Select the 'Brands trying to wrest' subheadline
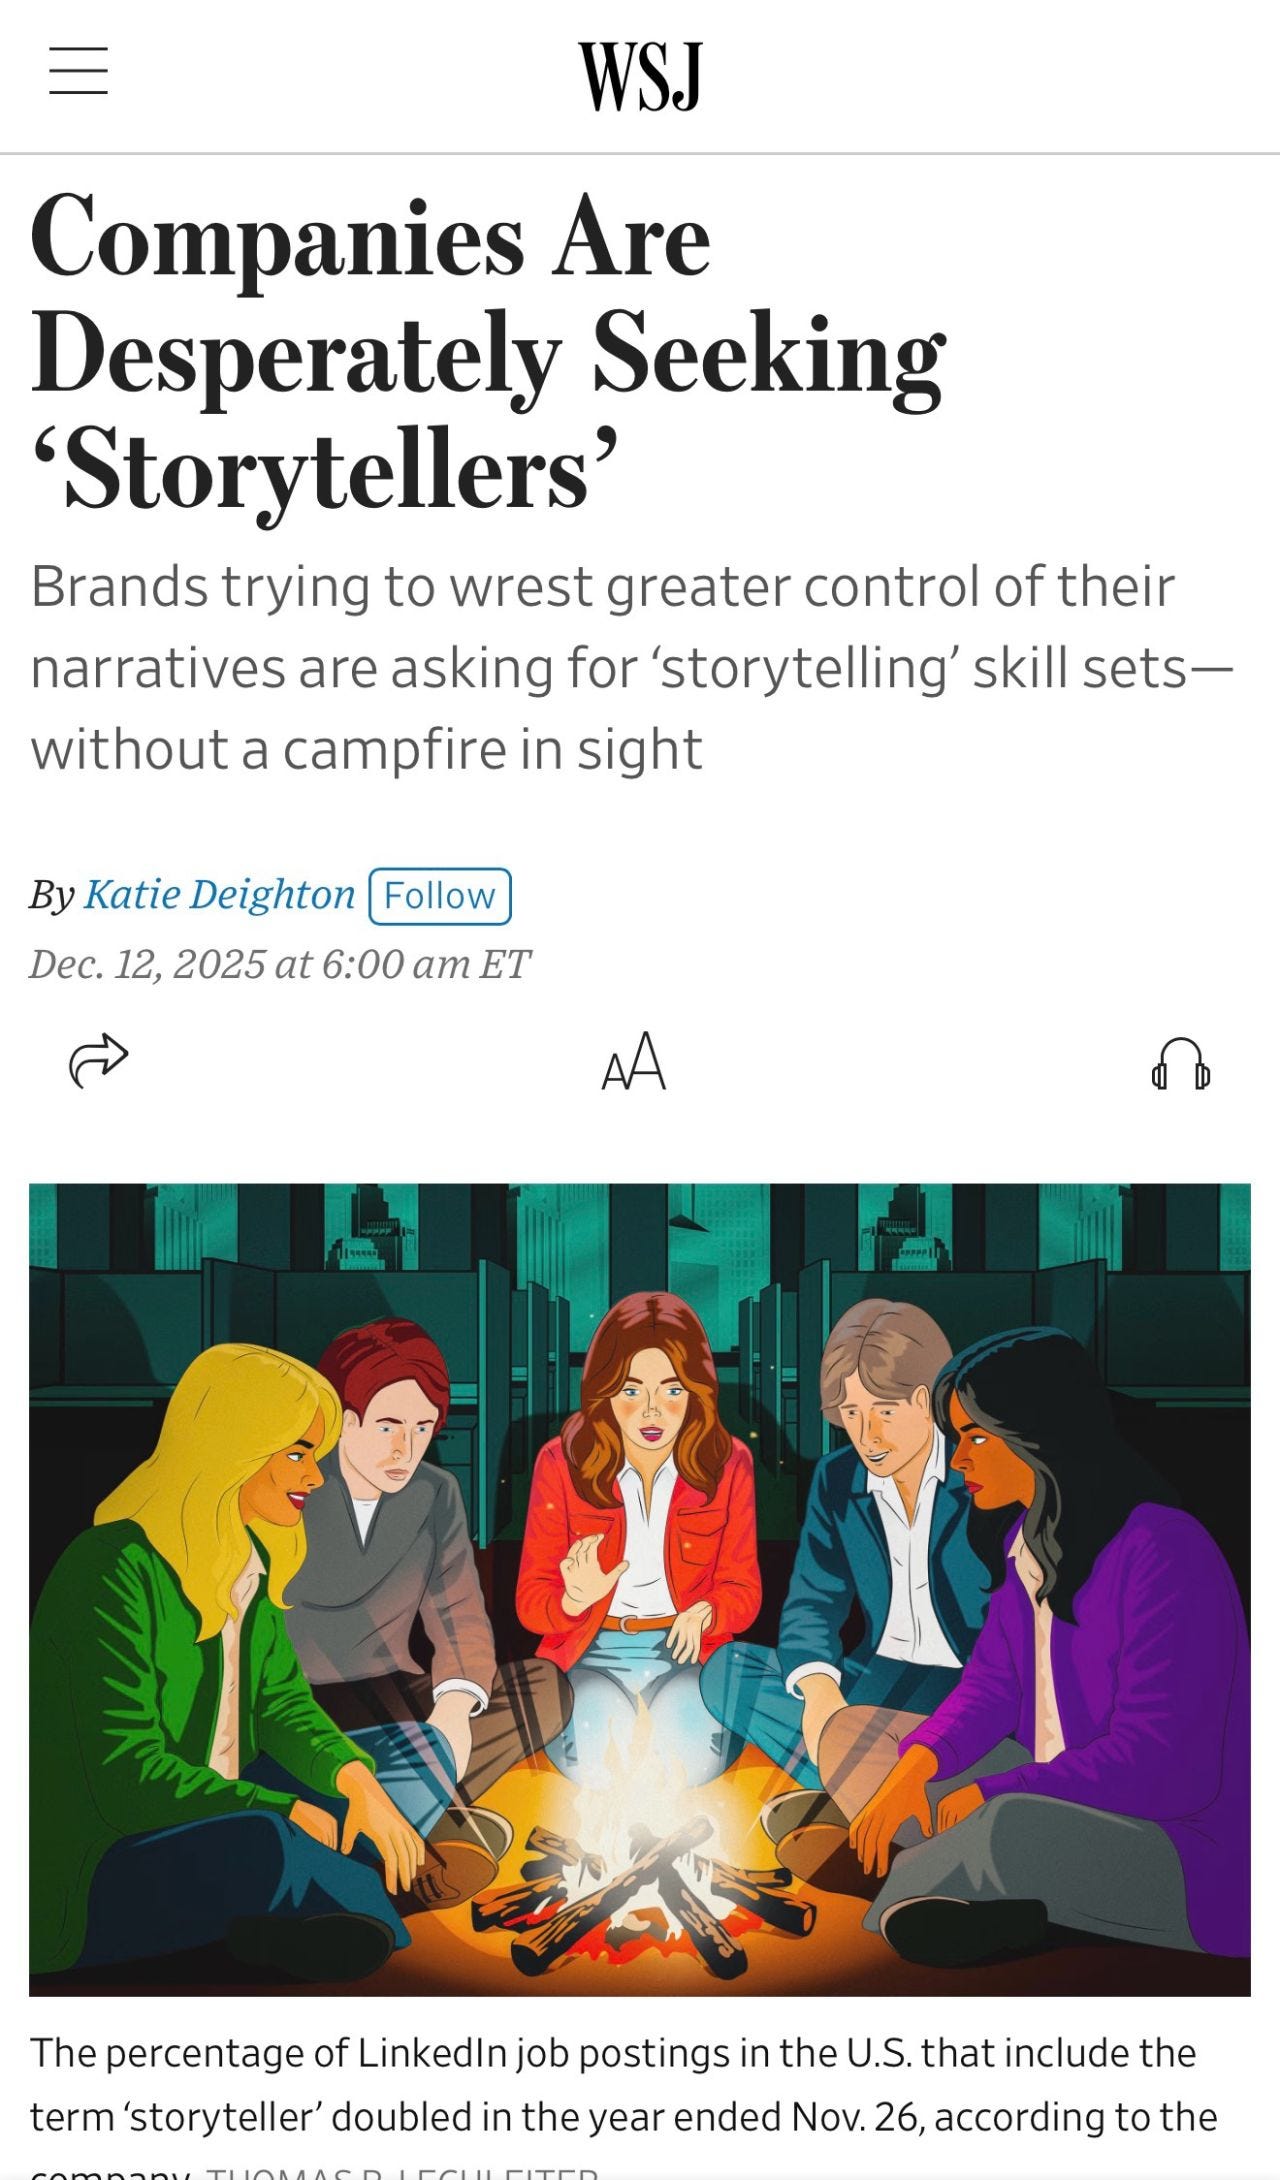Screen dimensions: 1280x2180 point(632,668)
